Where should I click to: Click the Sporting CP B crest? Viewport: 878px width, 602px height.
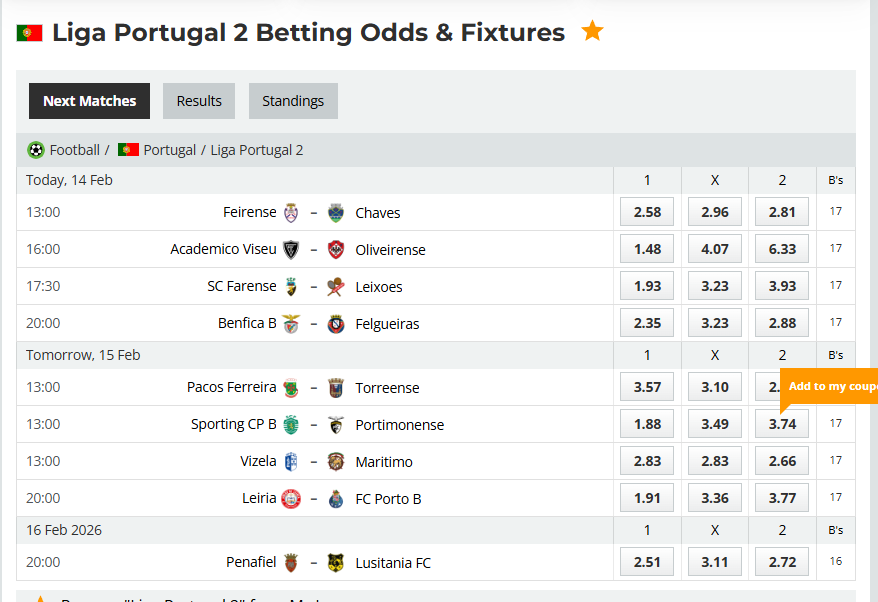tap(291, 424)
